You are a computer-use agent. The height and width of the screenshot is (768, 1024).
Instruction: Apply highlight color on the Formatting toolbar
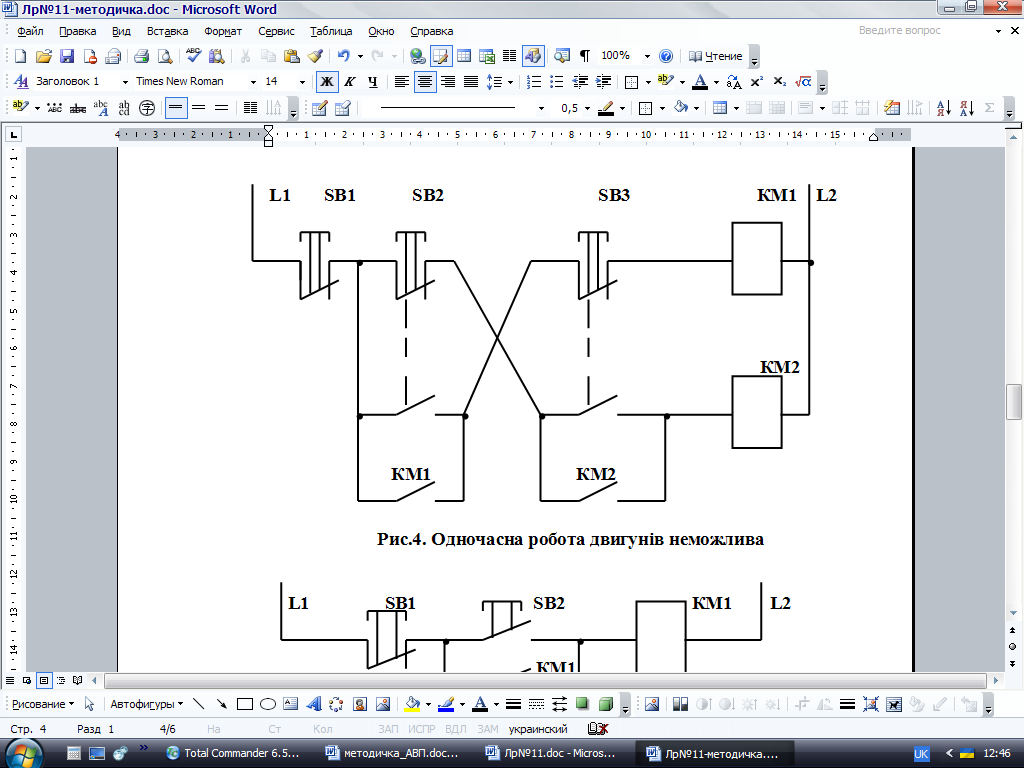coord(665,82)
